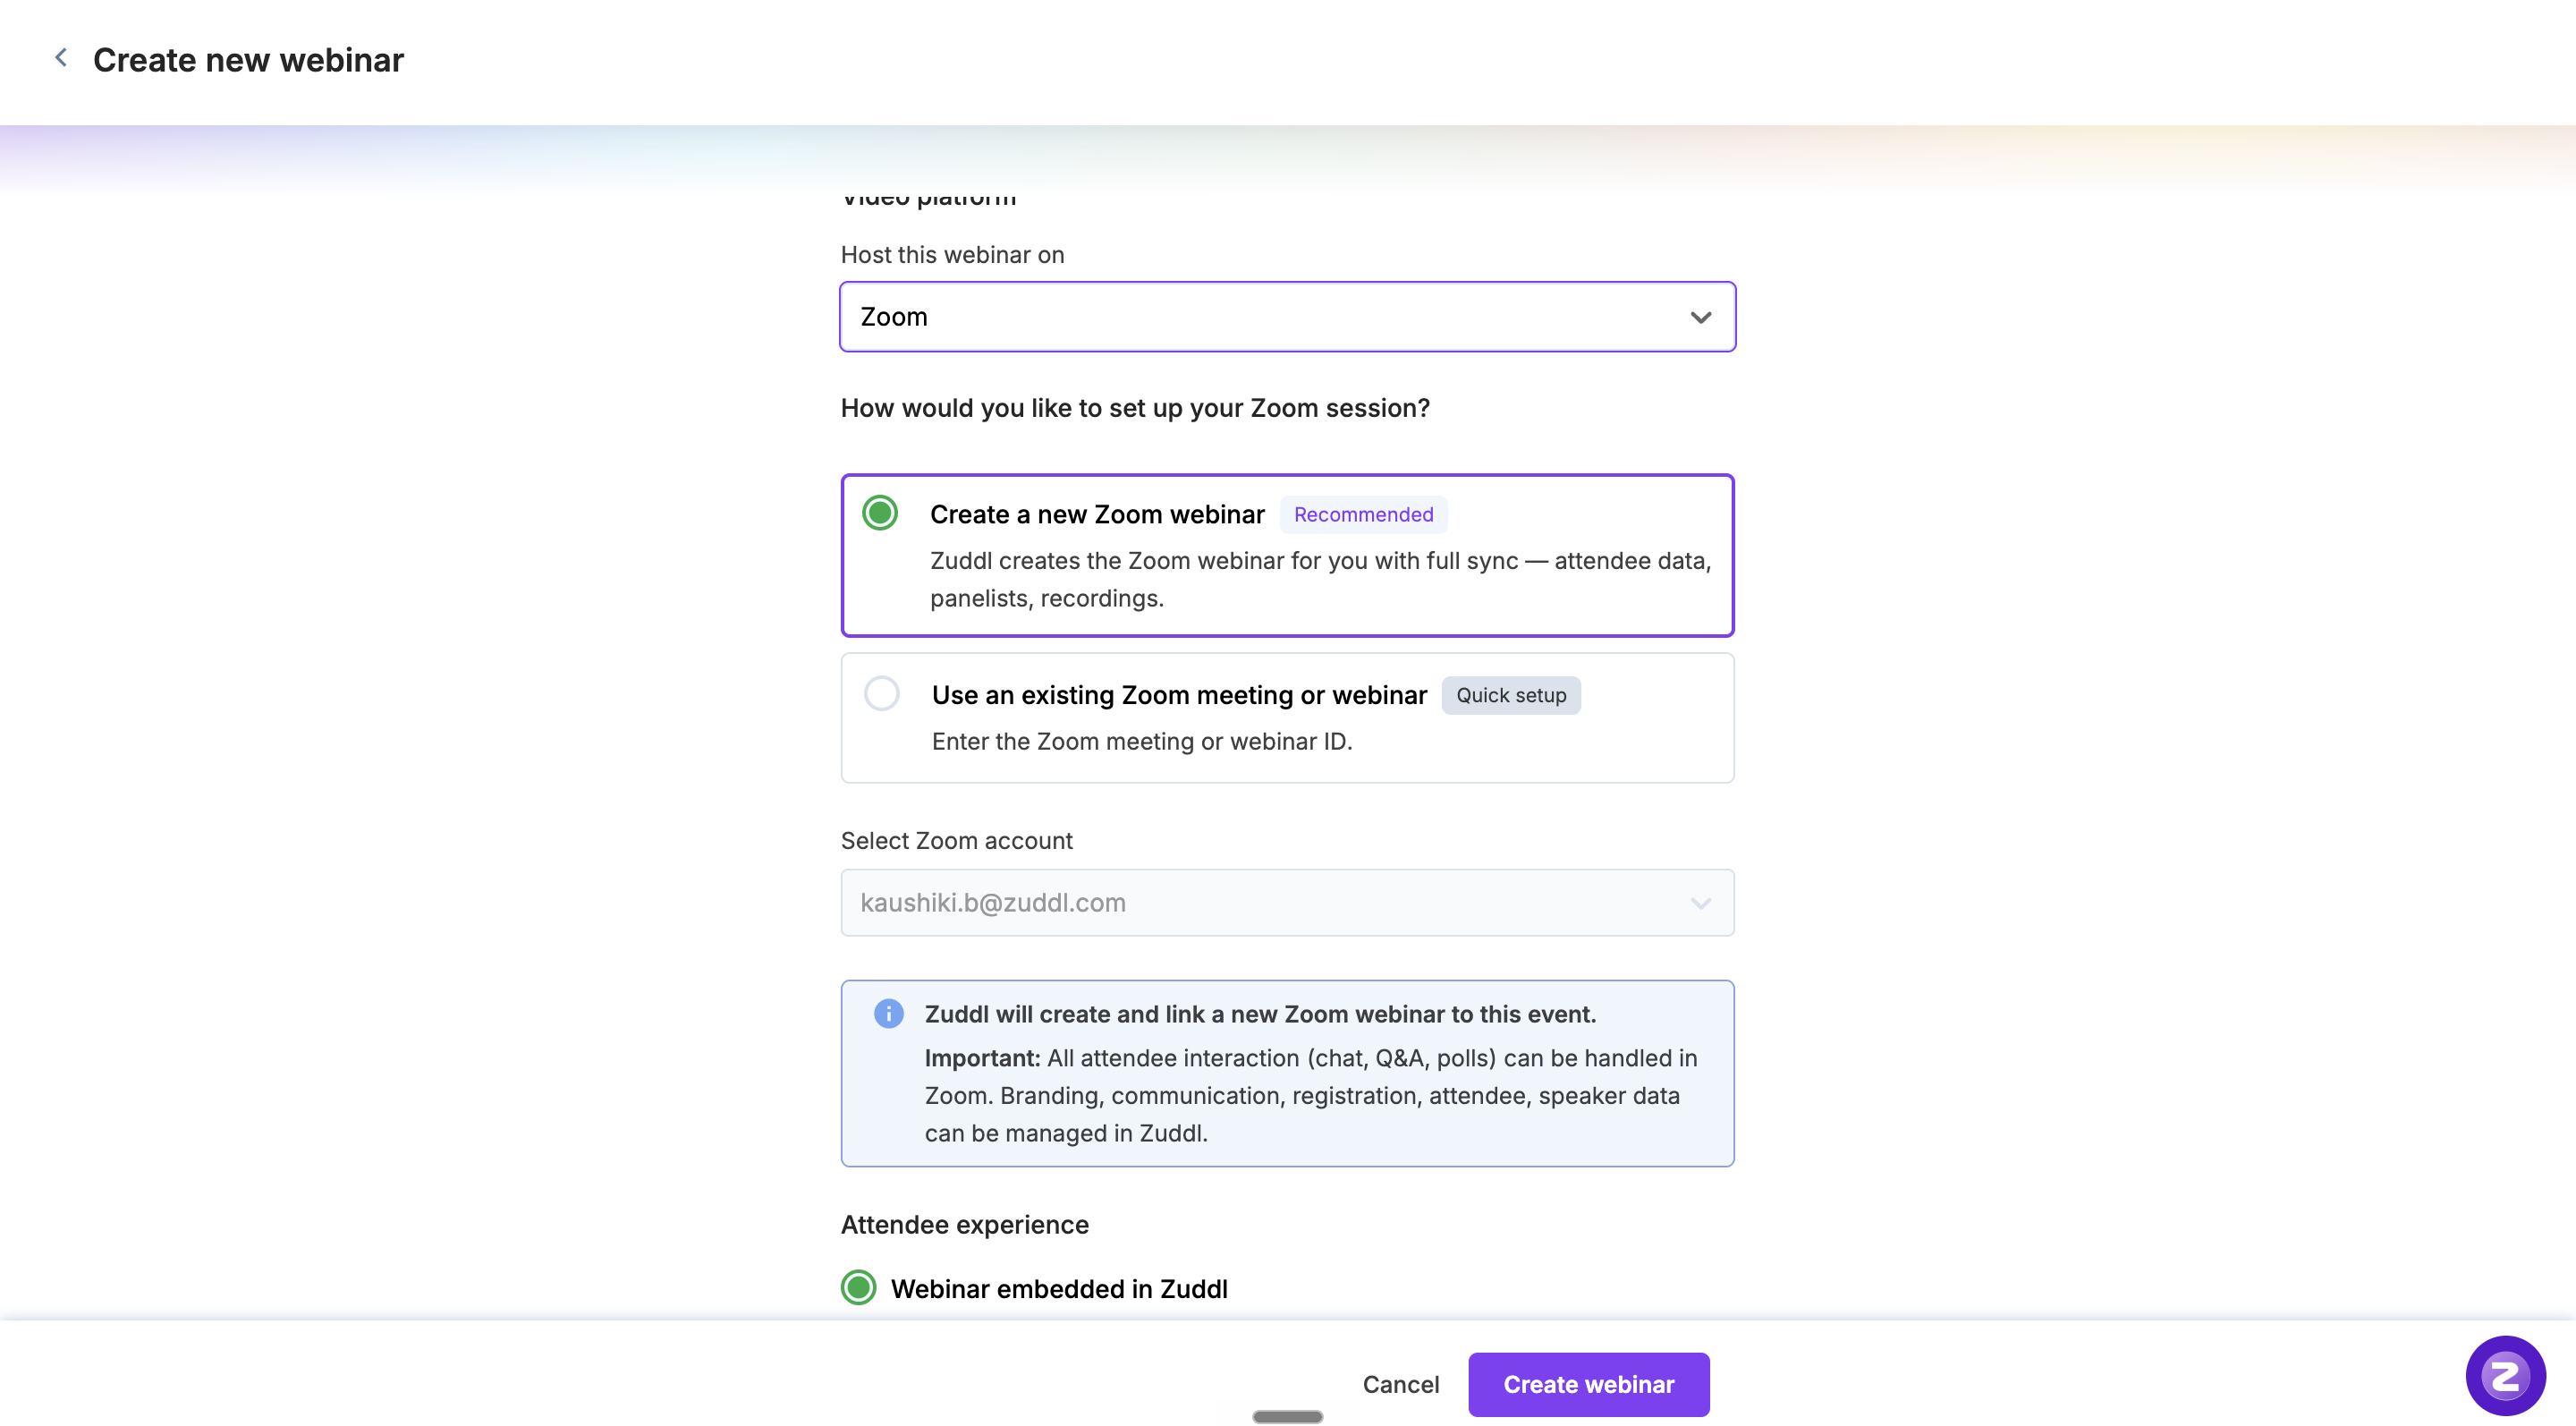
Task: Click 'How would you like to set up' heading
Action: [1135, 408]
